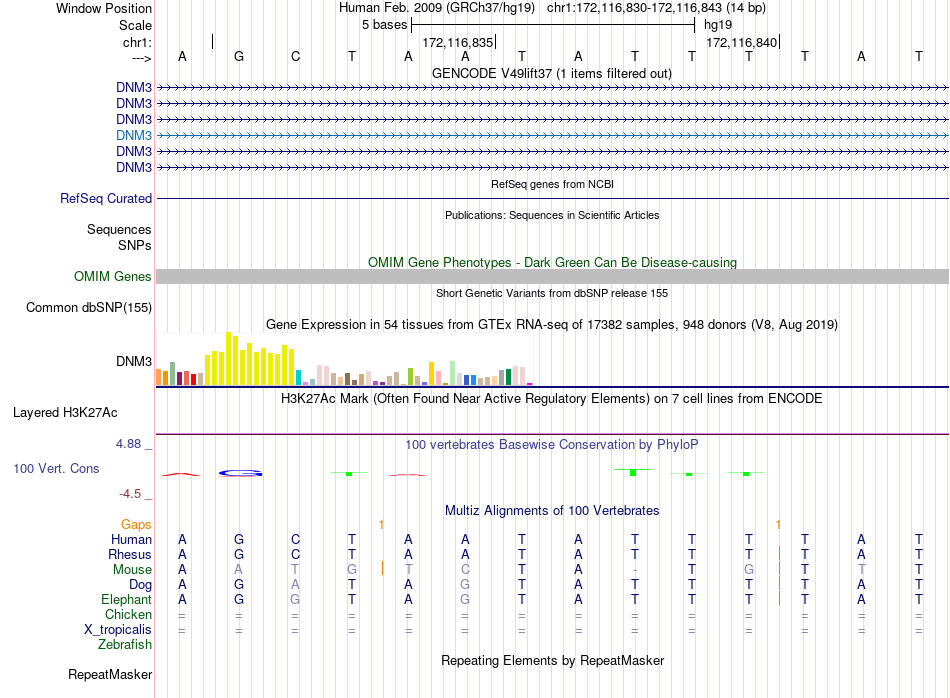Click the tallest yellow bar in GTEx chart
950x698 pixels.
click(x=228, y=359)
